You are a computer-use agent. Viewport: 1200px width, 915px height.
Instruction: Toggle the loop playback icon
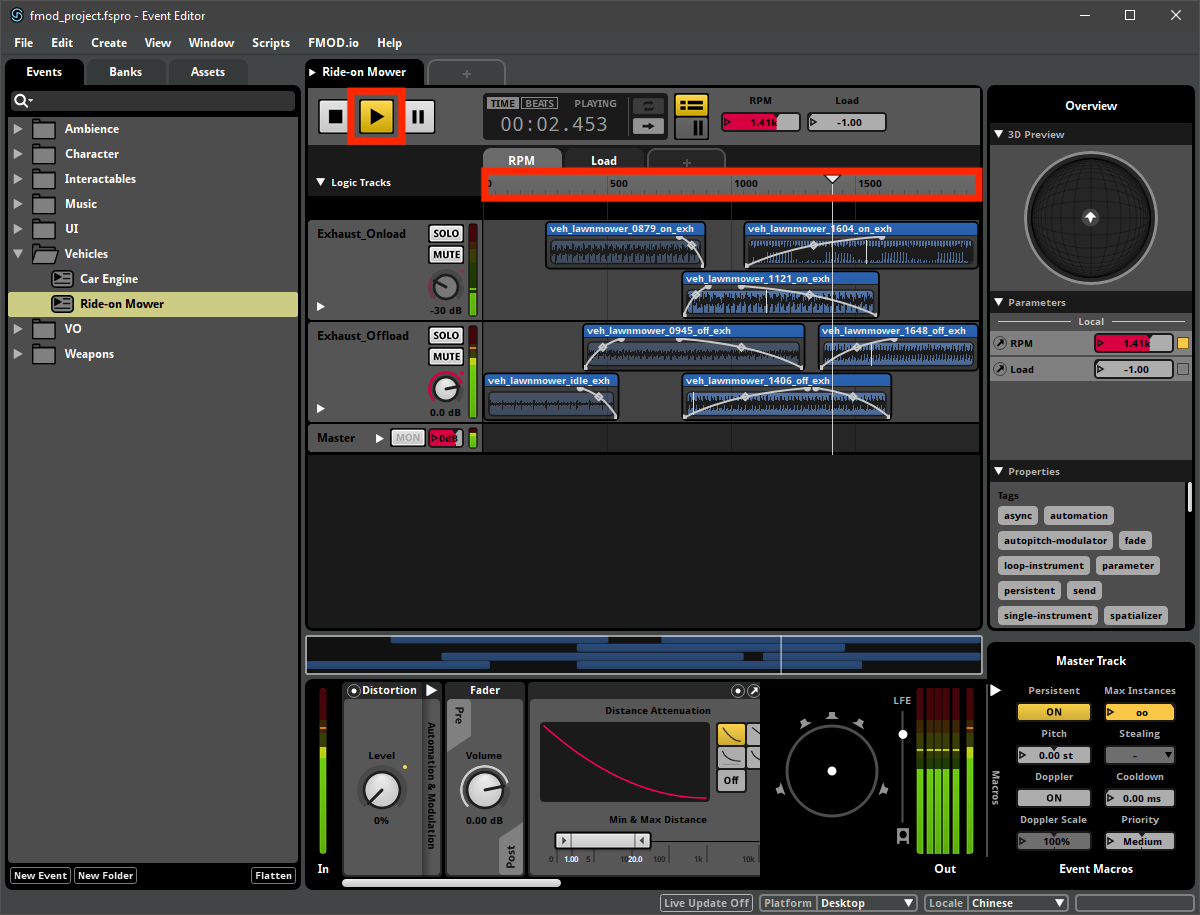point(649,106)
